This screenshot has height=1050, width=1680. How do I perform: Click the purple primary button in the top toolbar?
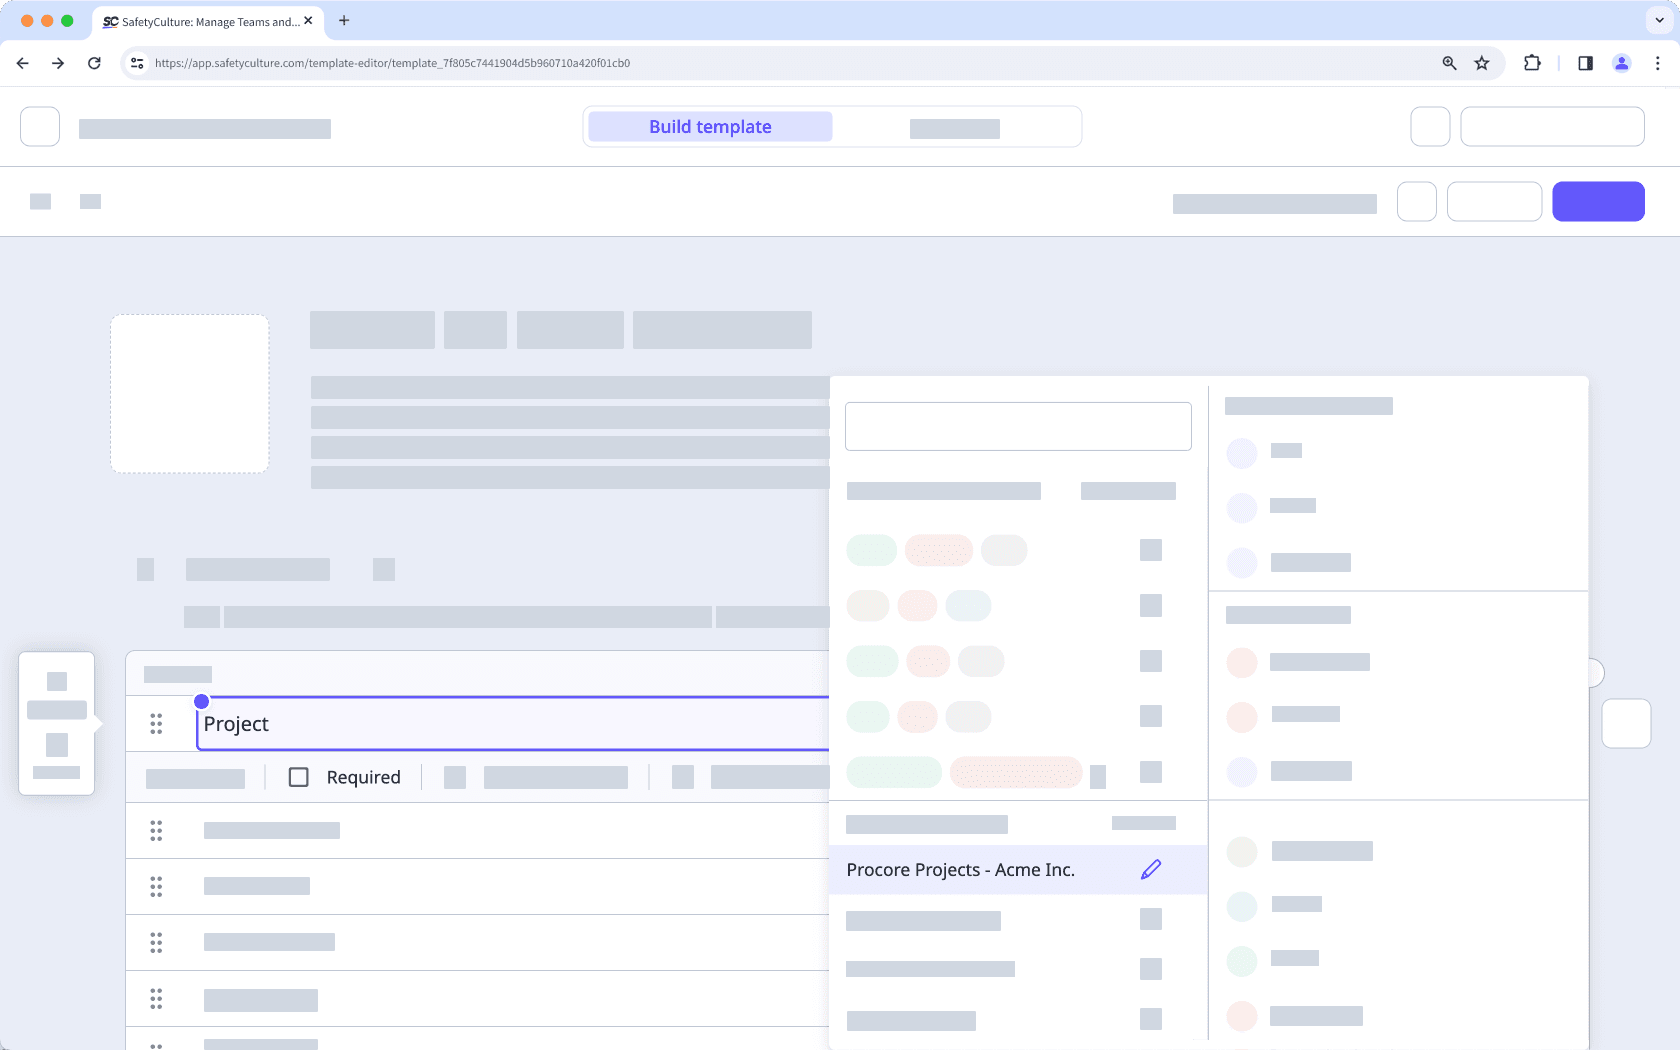click(1598, 201)
